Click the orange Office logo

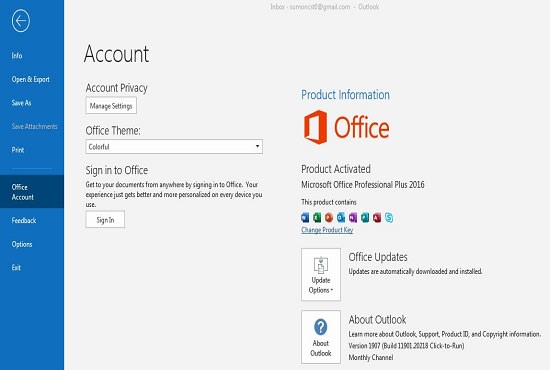pos(346,127)
